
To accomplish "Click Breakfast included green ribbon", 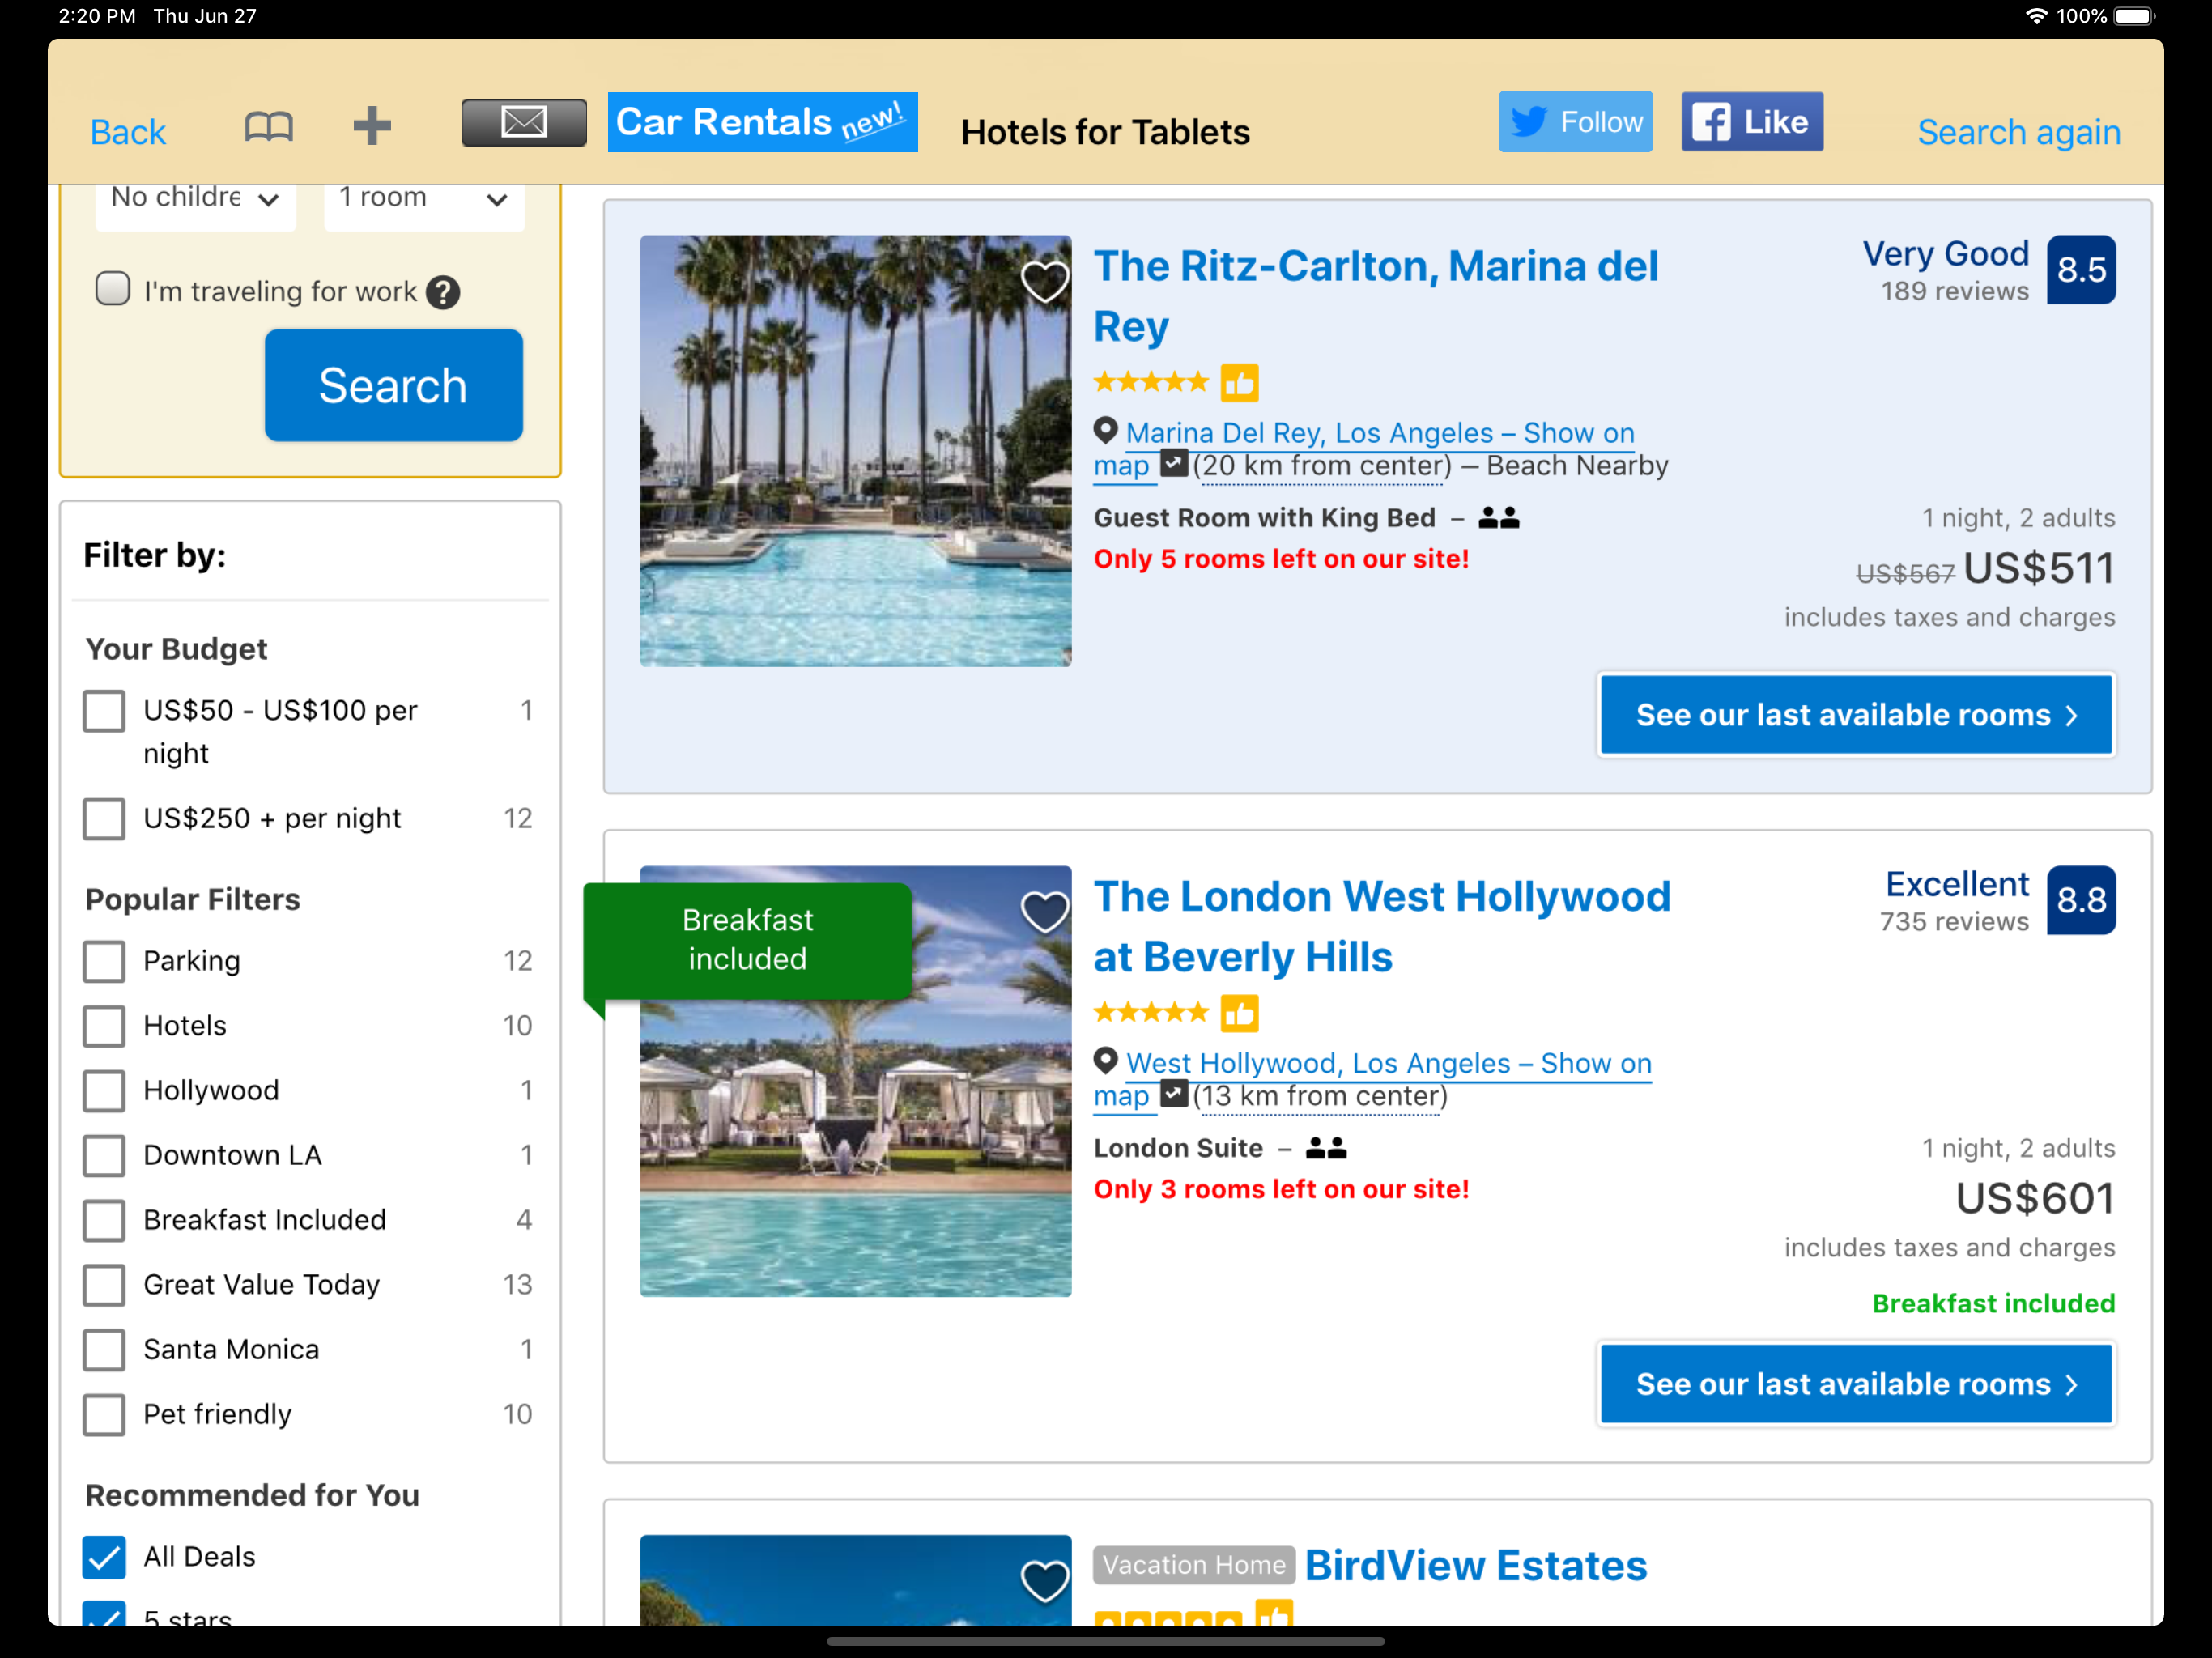I will pyautogui.click(x=747, y=940).
